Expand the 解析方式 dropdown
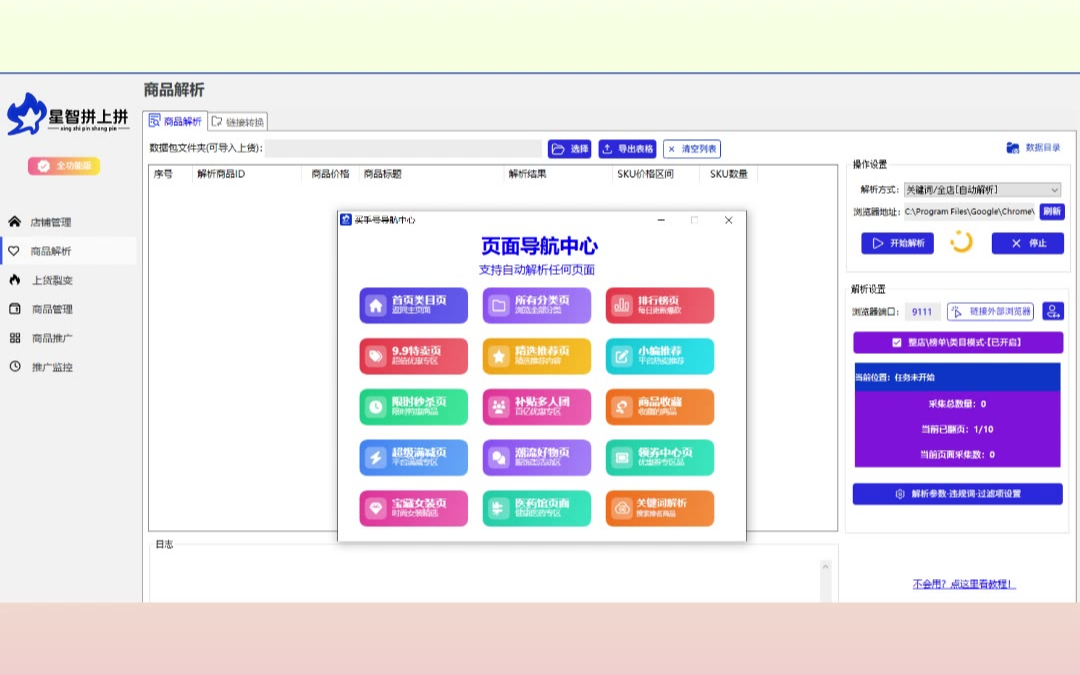 tap(1054, 190)
